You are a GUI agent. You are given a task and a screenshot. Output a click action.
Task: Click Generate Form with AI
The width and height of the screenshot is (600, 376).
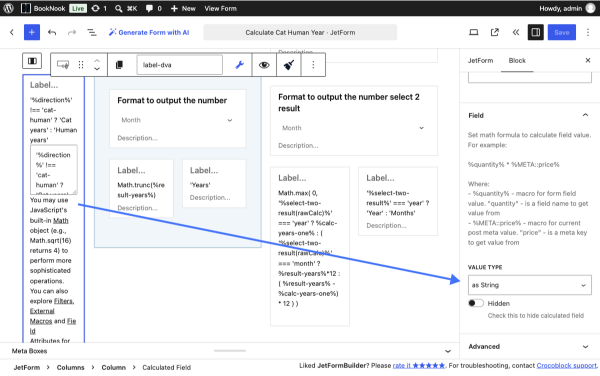point(149,32)
